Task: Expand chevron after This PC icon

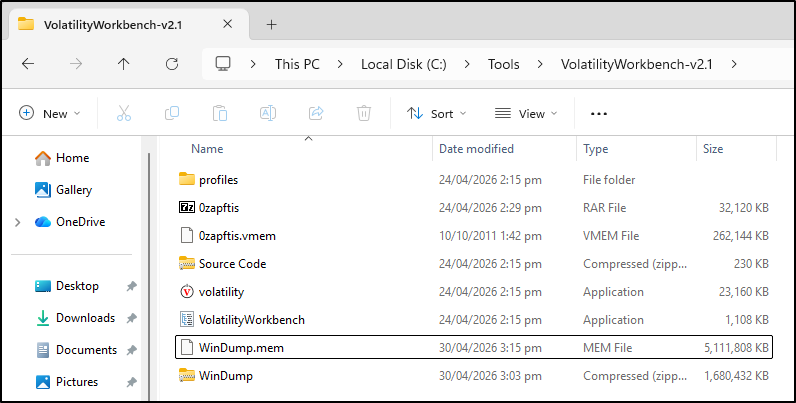Action: [253, 64]
